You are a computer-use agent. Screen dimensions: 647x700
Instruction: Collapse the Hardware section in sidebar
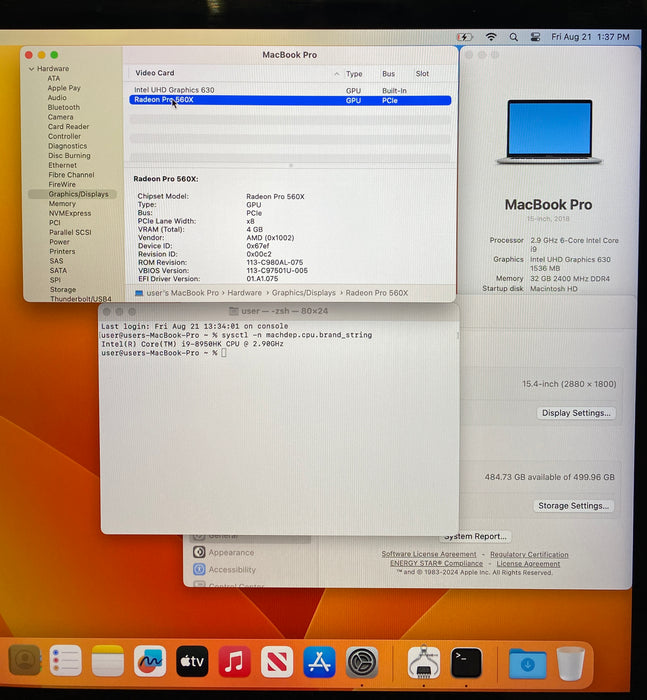[31, 69]
